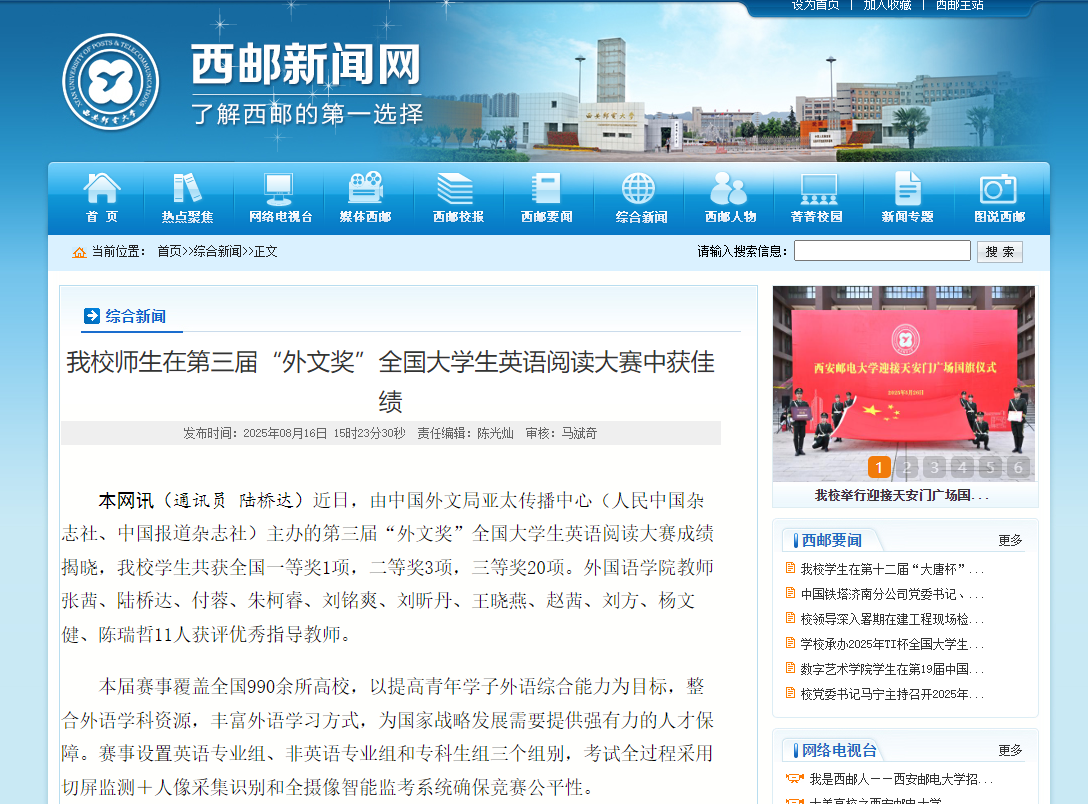1088x804 pixels.
Task: Expand 更多 in 网络电视台 section
Action: tap(1010, 750)
